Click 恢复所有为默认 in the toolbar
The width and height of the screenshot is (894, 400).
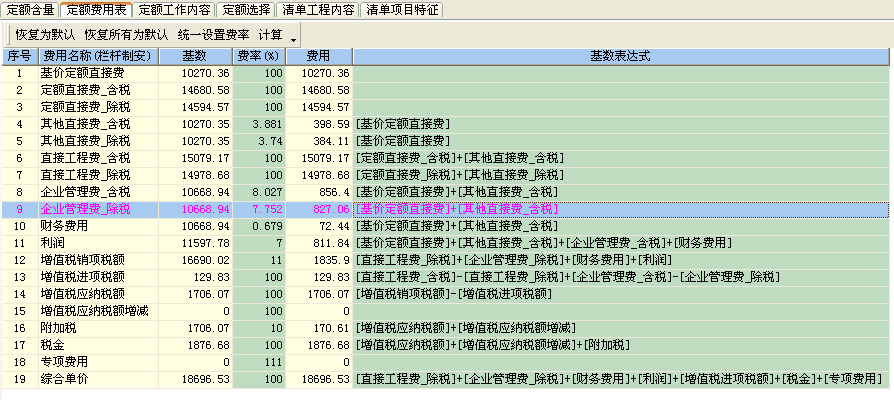[x=126, y=34]
